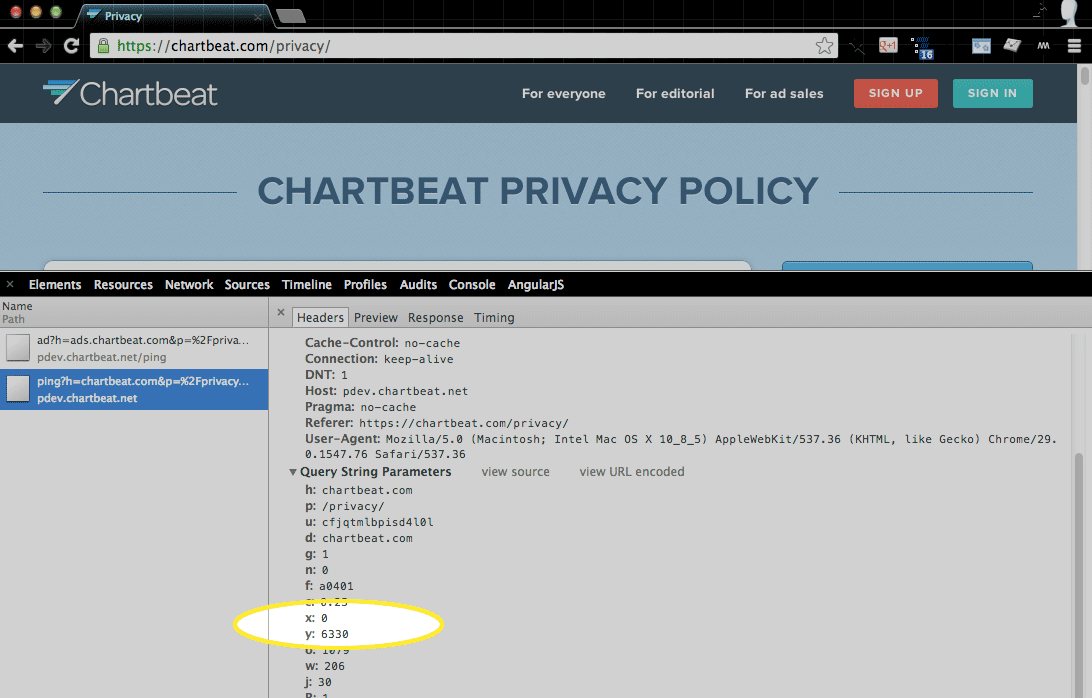This screenshot has width=1092, height=698.
Task: Click the Pragma: no-cache header
Action: click(x=360, y=407)
